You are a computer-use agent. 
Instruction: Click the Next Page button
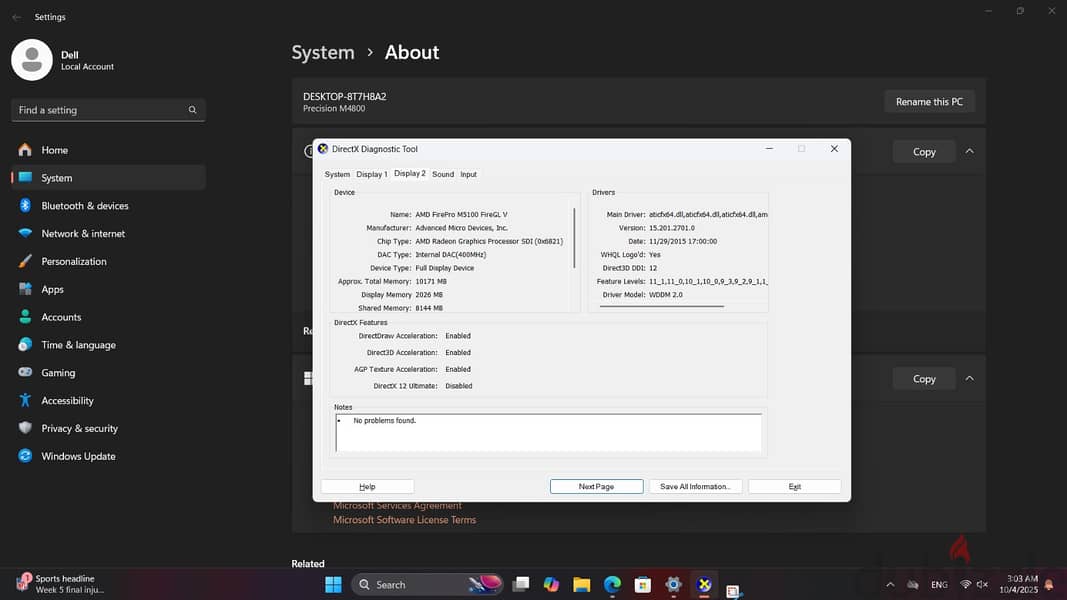click(x=596, y=486)
